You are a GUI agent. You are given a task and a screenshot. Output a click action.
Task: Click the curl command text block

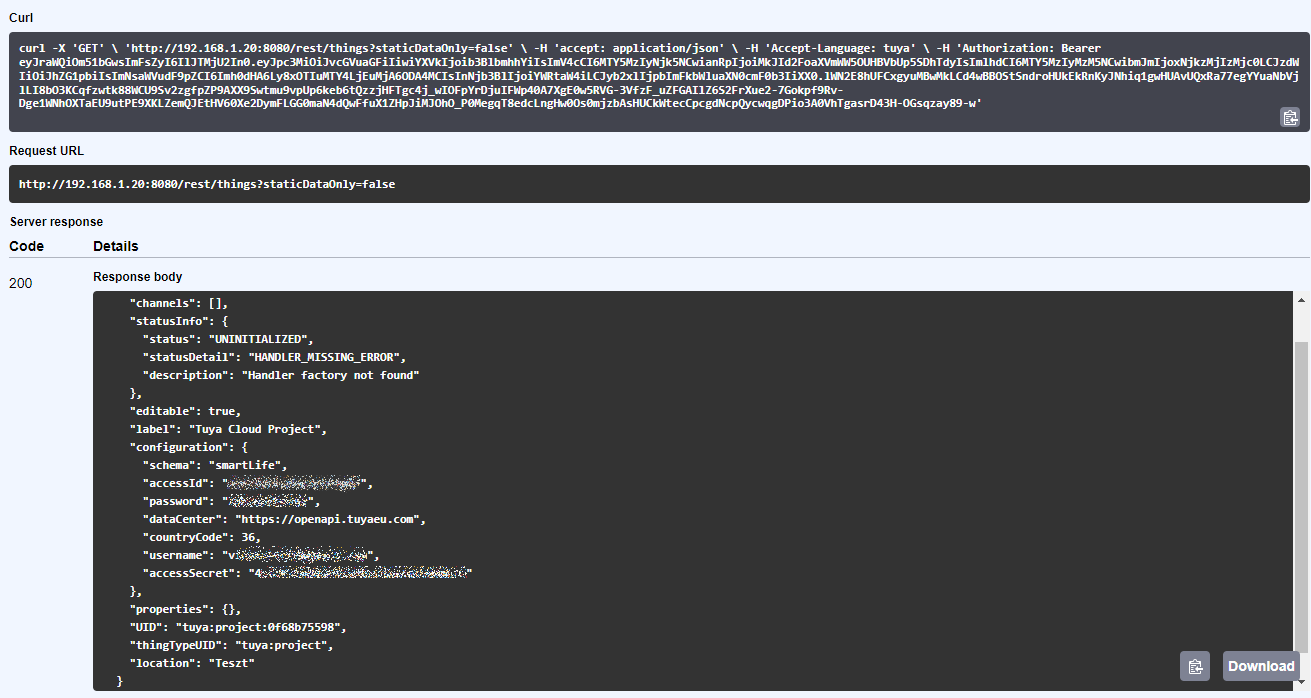point(659,82)
